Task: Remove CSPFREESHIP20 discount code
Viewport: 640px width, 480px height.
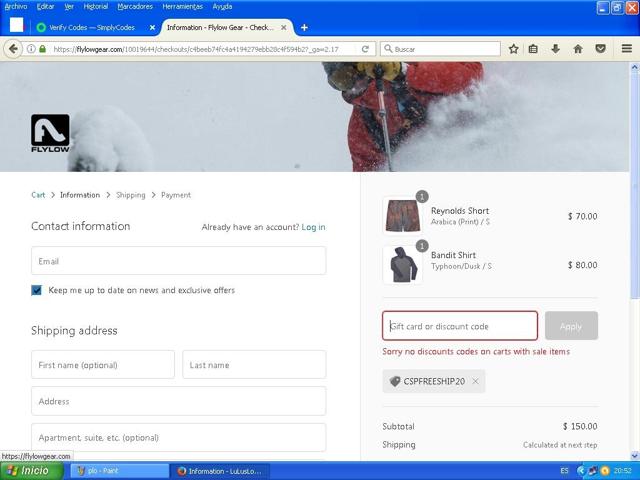Action: click(x=476, y=381)
